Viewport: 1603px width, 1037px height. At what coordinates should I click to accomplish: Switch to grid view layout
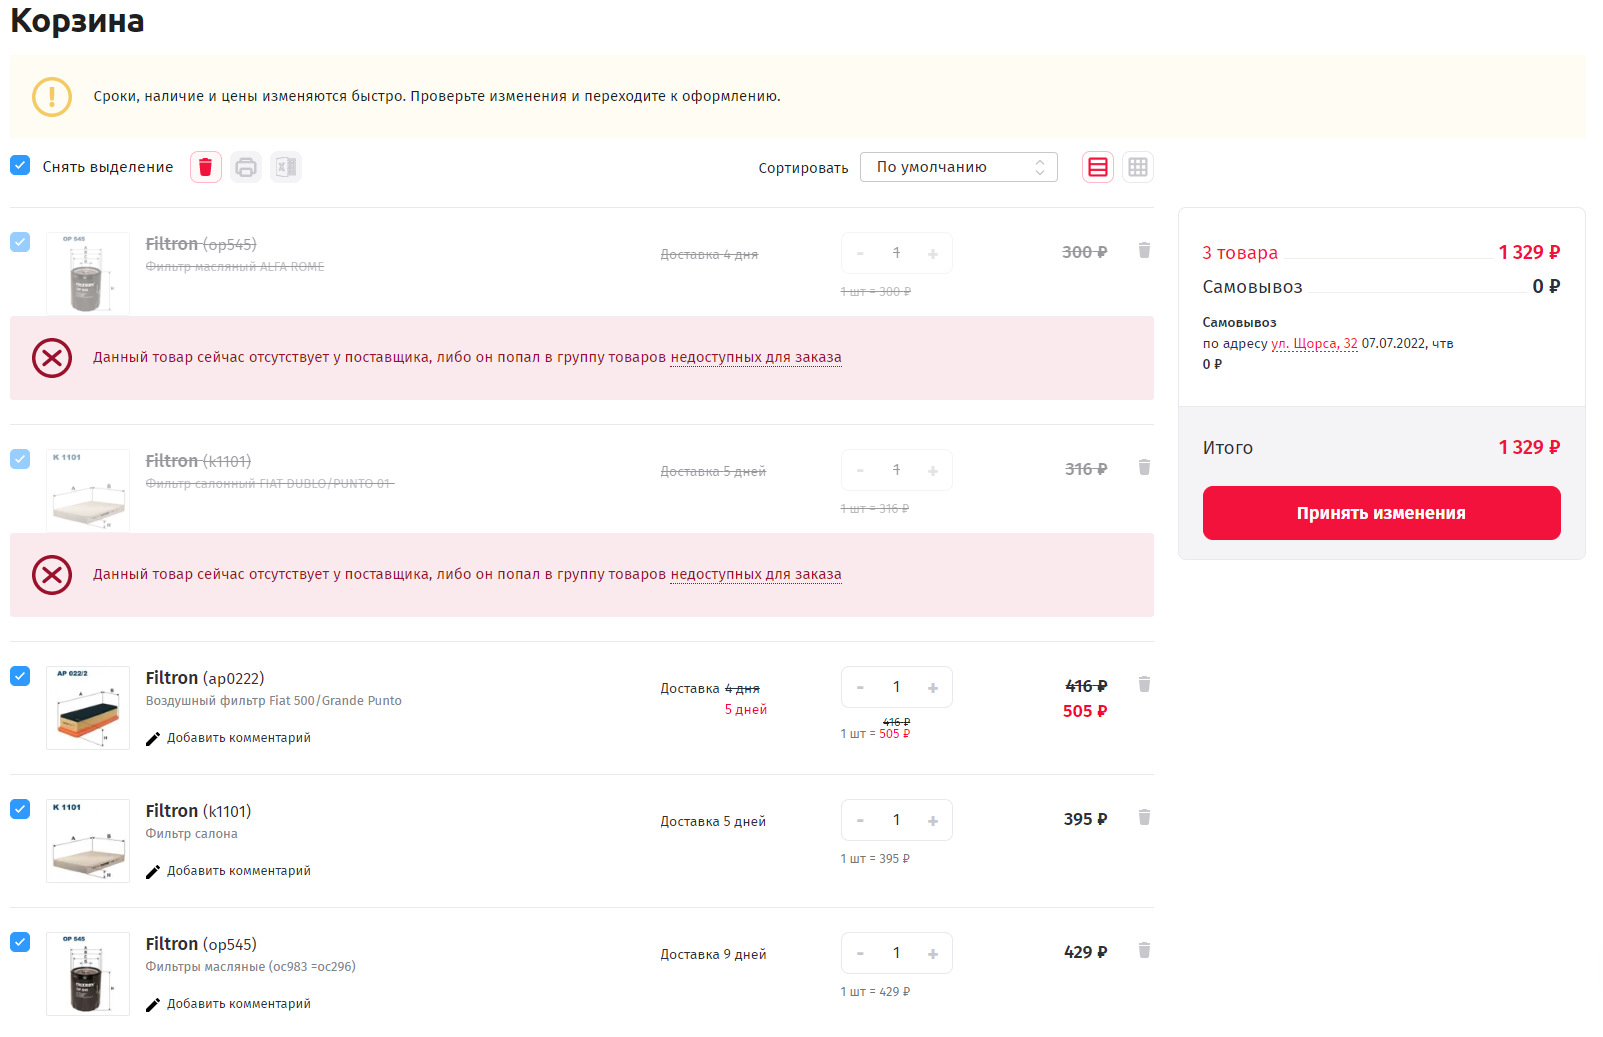[x=1138, y=167]
